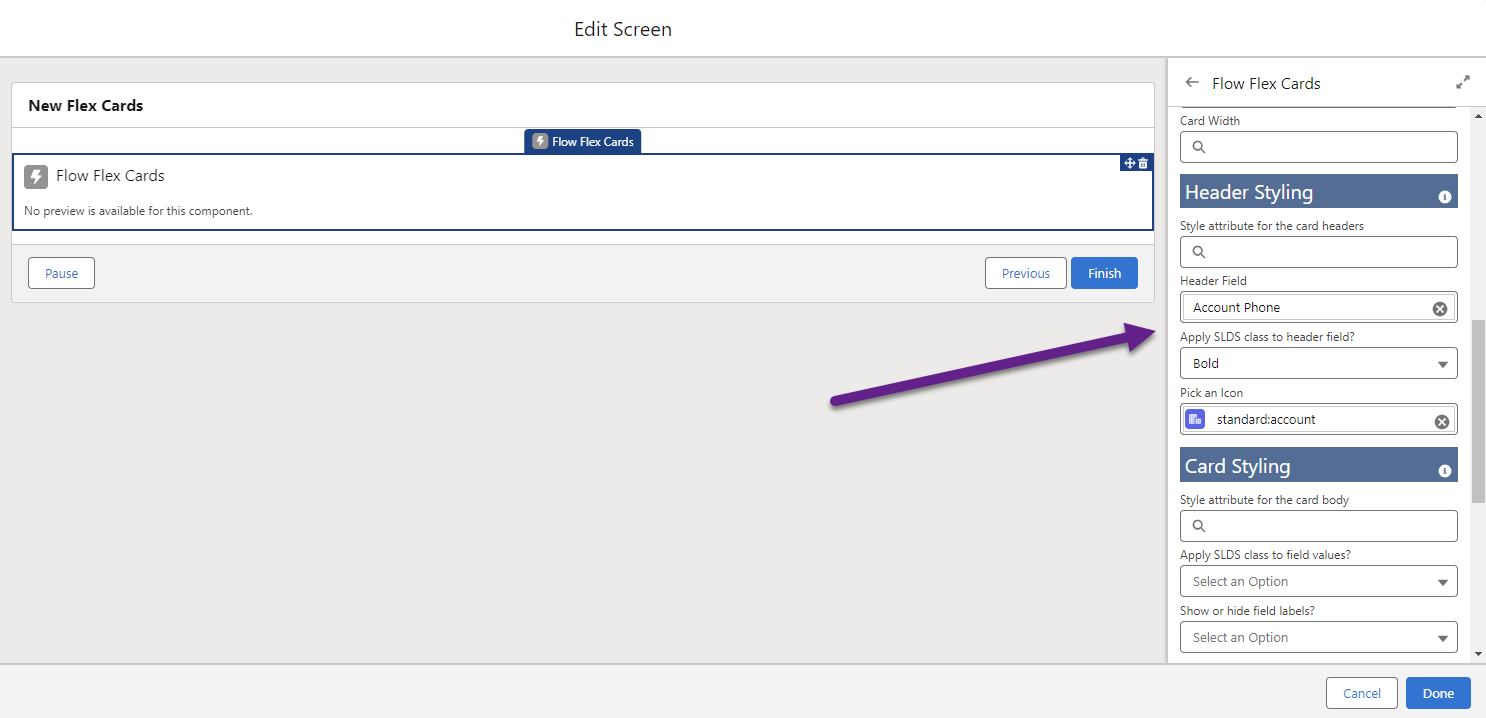Expand the Flow Flex Cards properties panel
Viewport: 1486px width, 718px height.
tap(1463, 82)
